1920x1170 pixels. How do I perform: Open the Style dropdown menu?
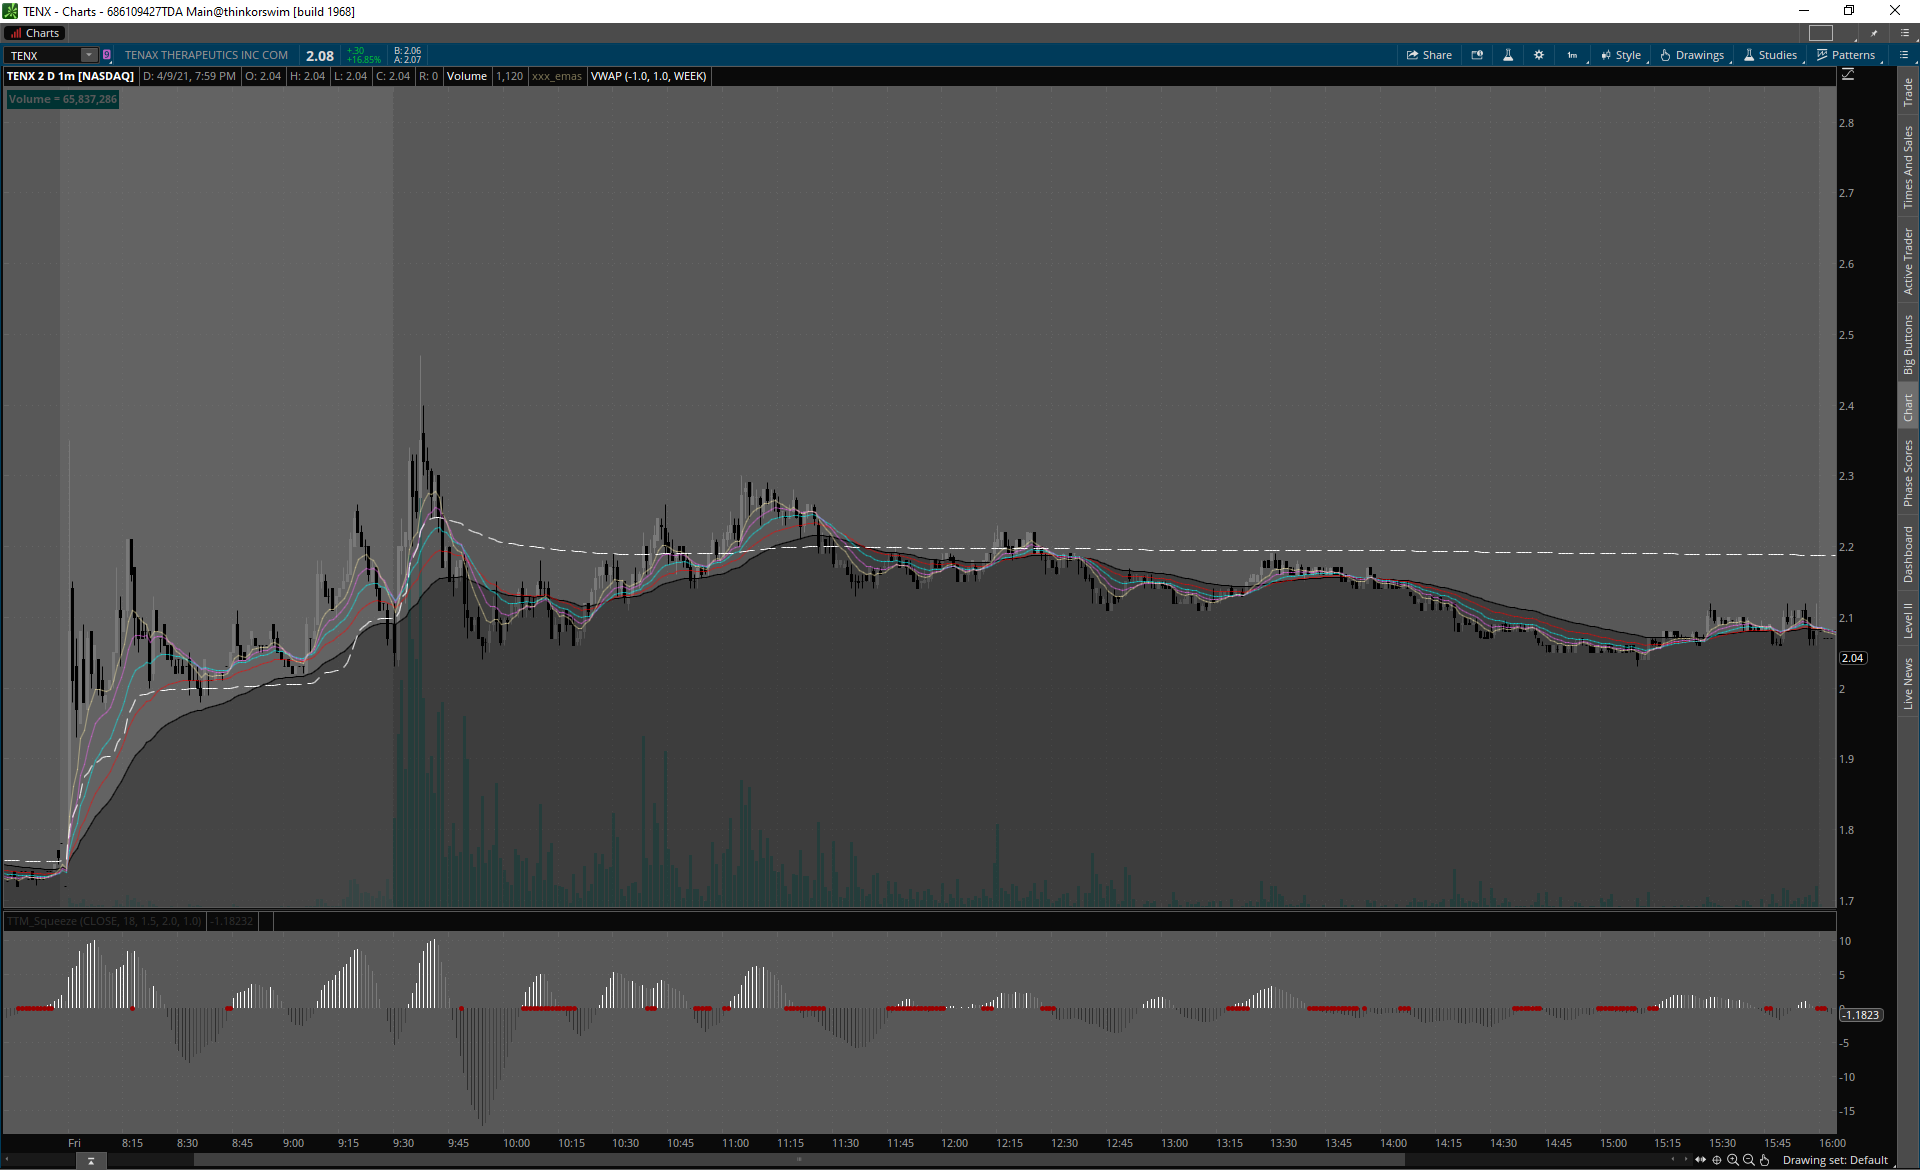point(1621,55)
